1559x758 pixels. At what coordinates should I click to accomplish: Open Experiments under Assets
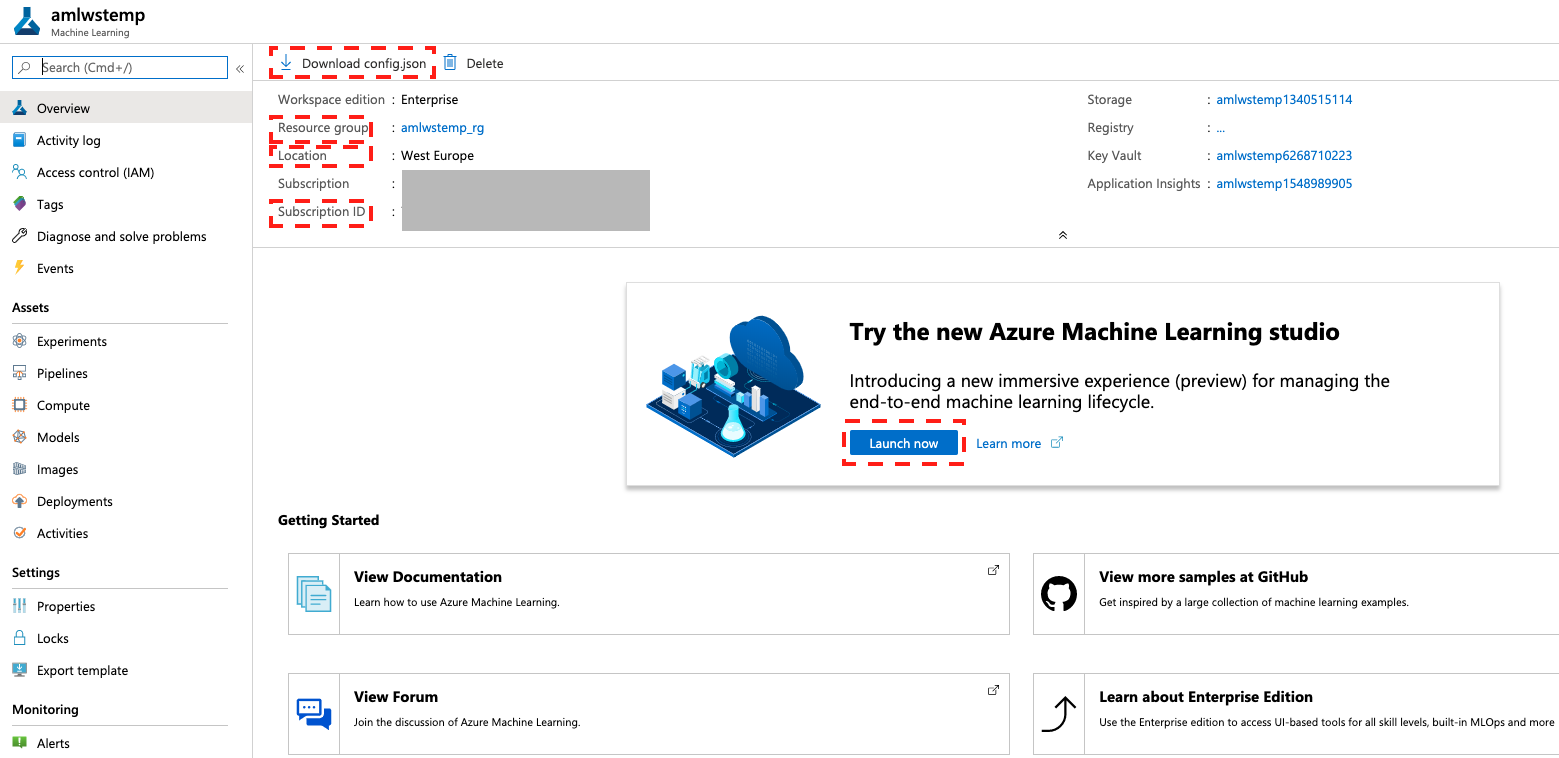(x=126, y=341)
